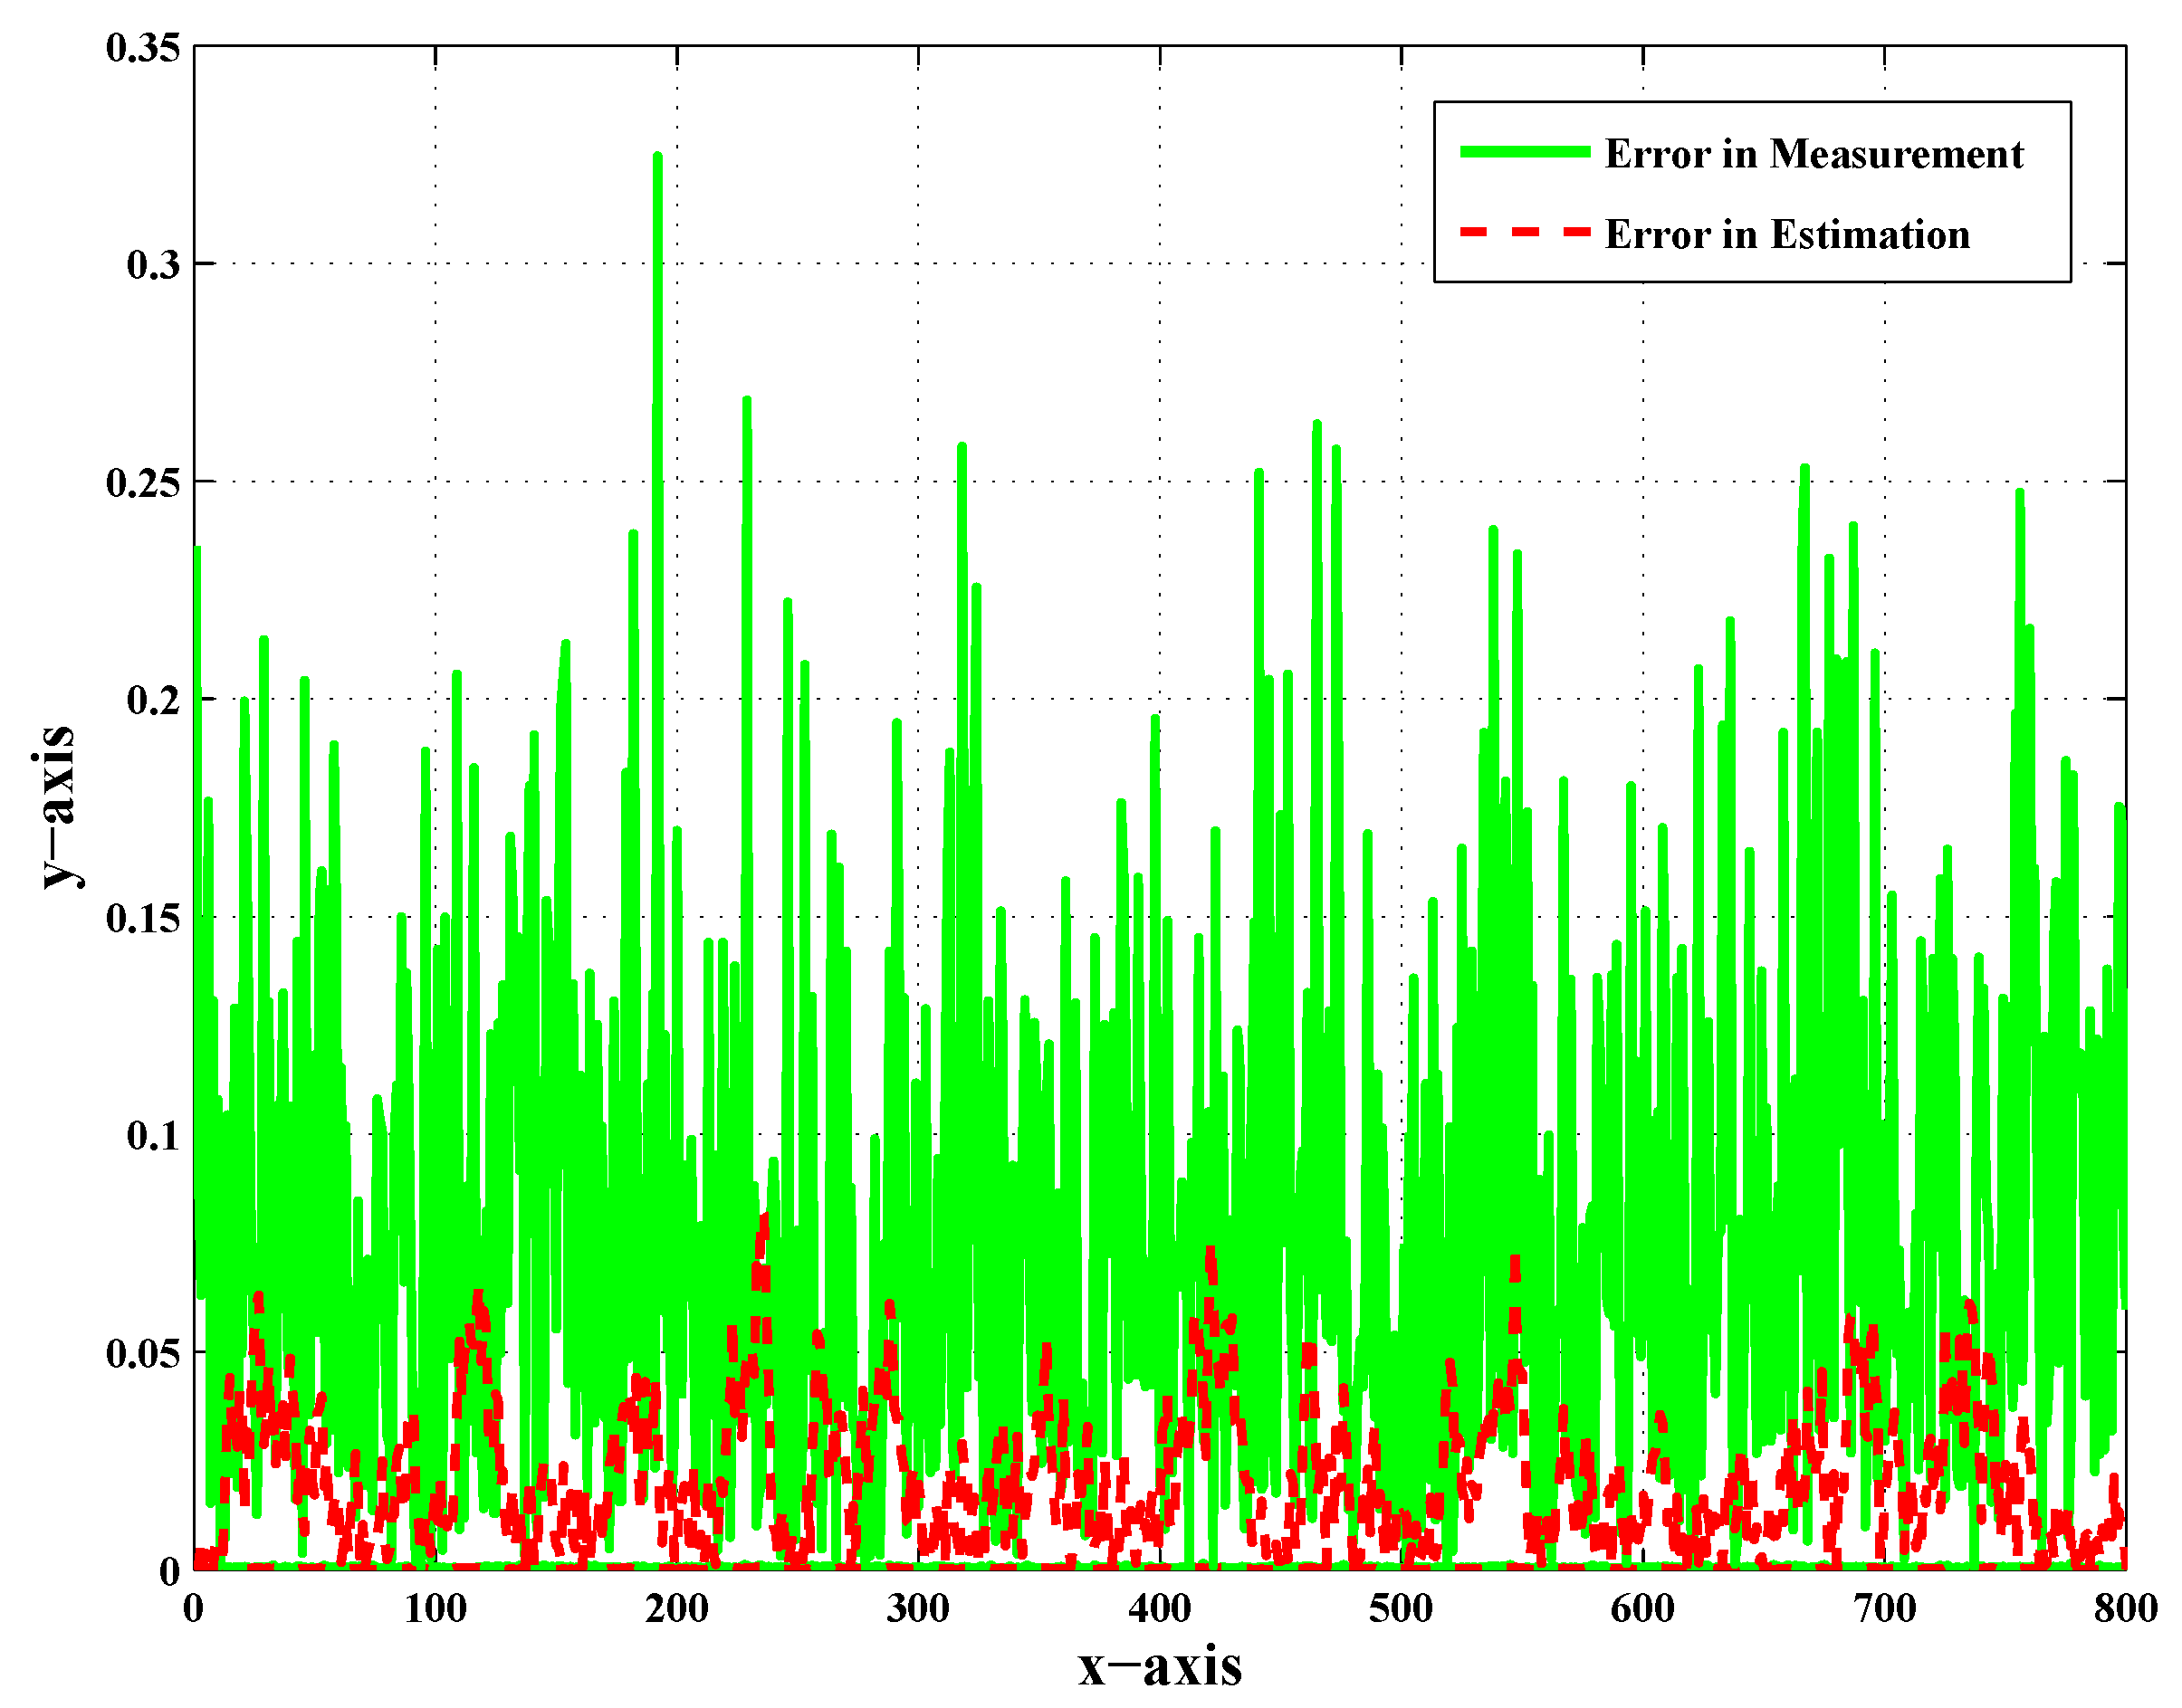
Task: Click the 300 x-axis tick label
Action: pyautogui.click(x=918, y=1609)
